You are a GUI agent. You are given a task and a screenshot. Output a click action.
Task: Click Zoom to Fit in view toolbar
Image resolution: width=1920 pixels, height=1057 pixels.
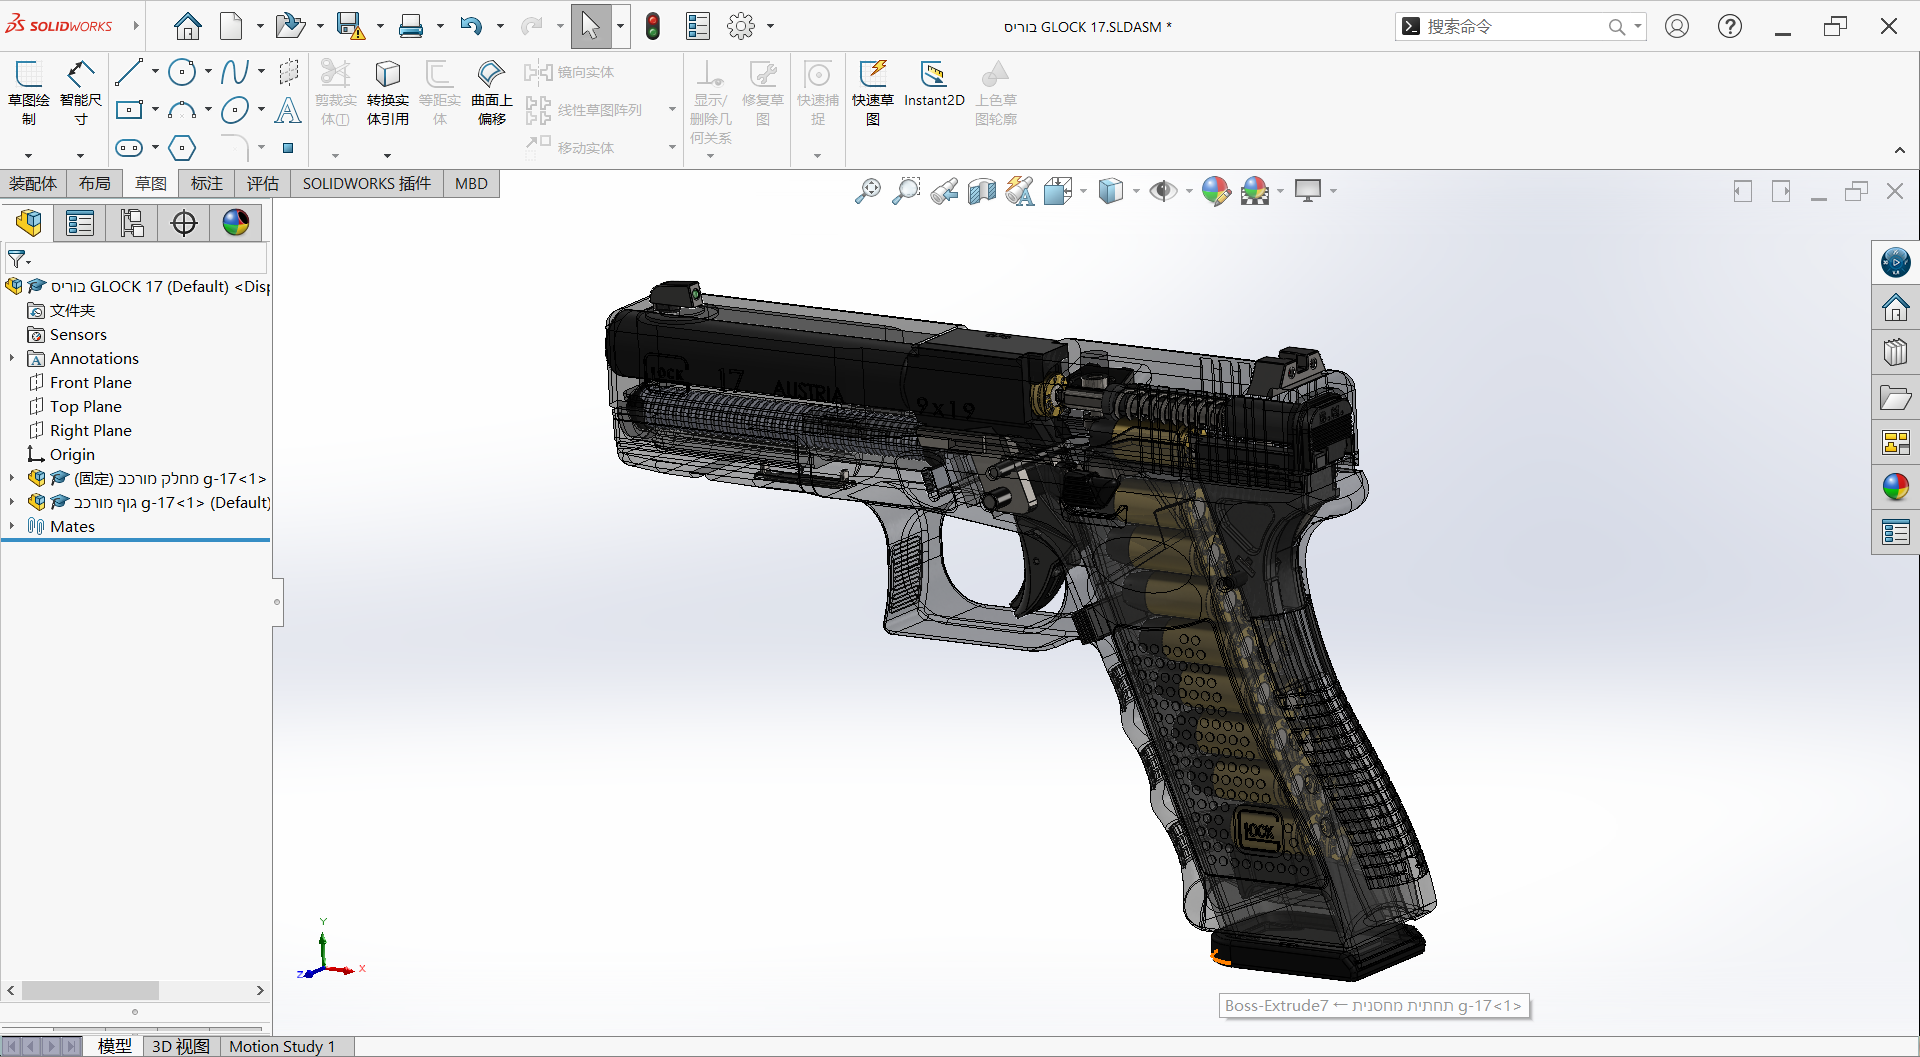tap(868, 191)
